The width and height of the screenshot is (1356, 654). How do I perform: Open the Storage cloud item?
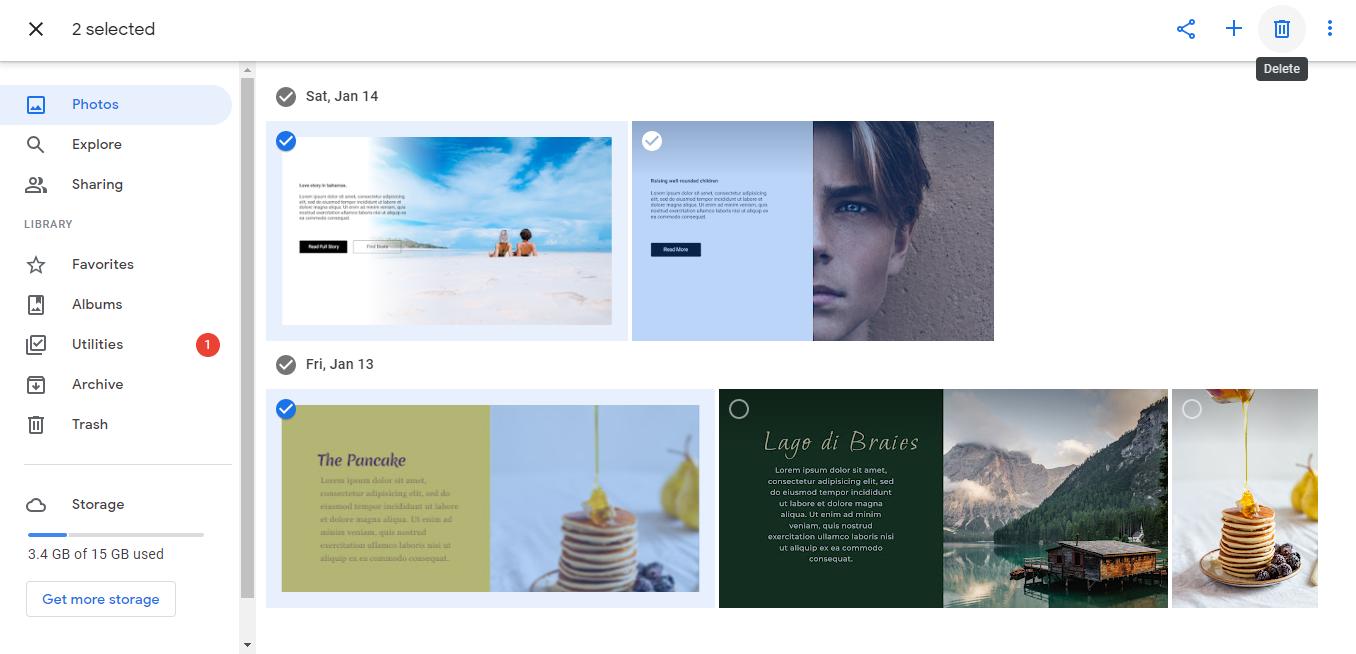97,505
